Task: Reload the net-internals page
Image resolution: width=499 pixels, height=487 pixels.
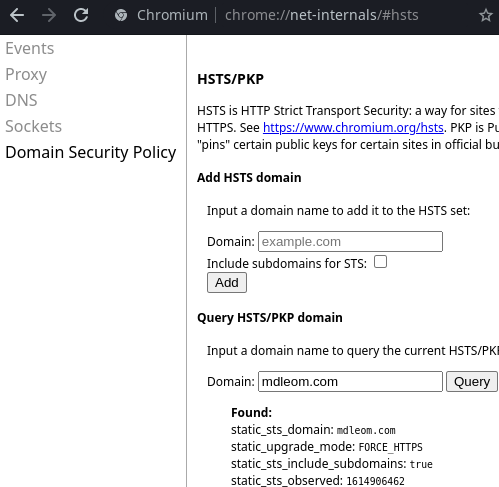Action: pyautogui.click(x=81, y=15)
